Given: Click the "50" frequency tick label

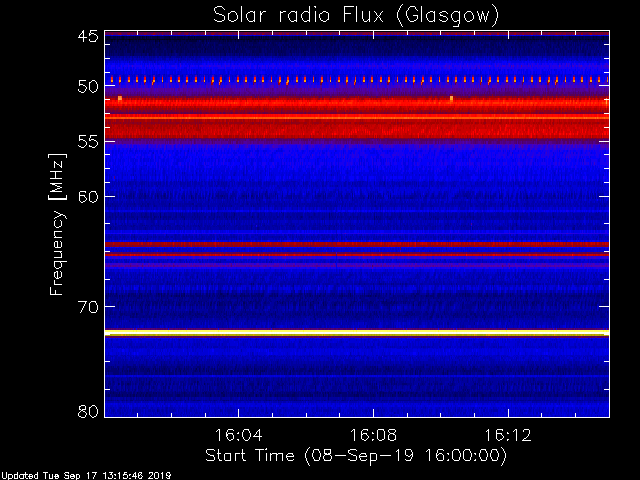Looking at the screenshot, I should click(88, 87).
